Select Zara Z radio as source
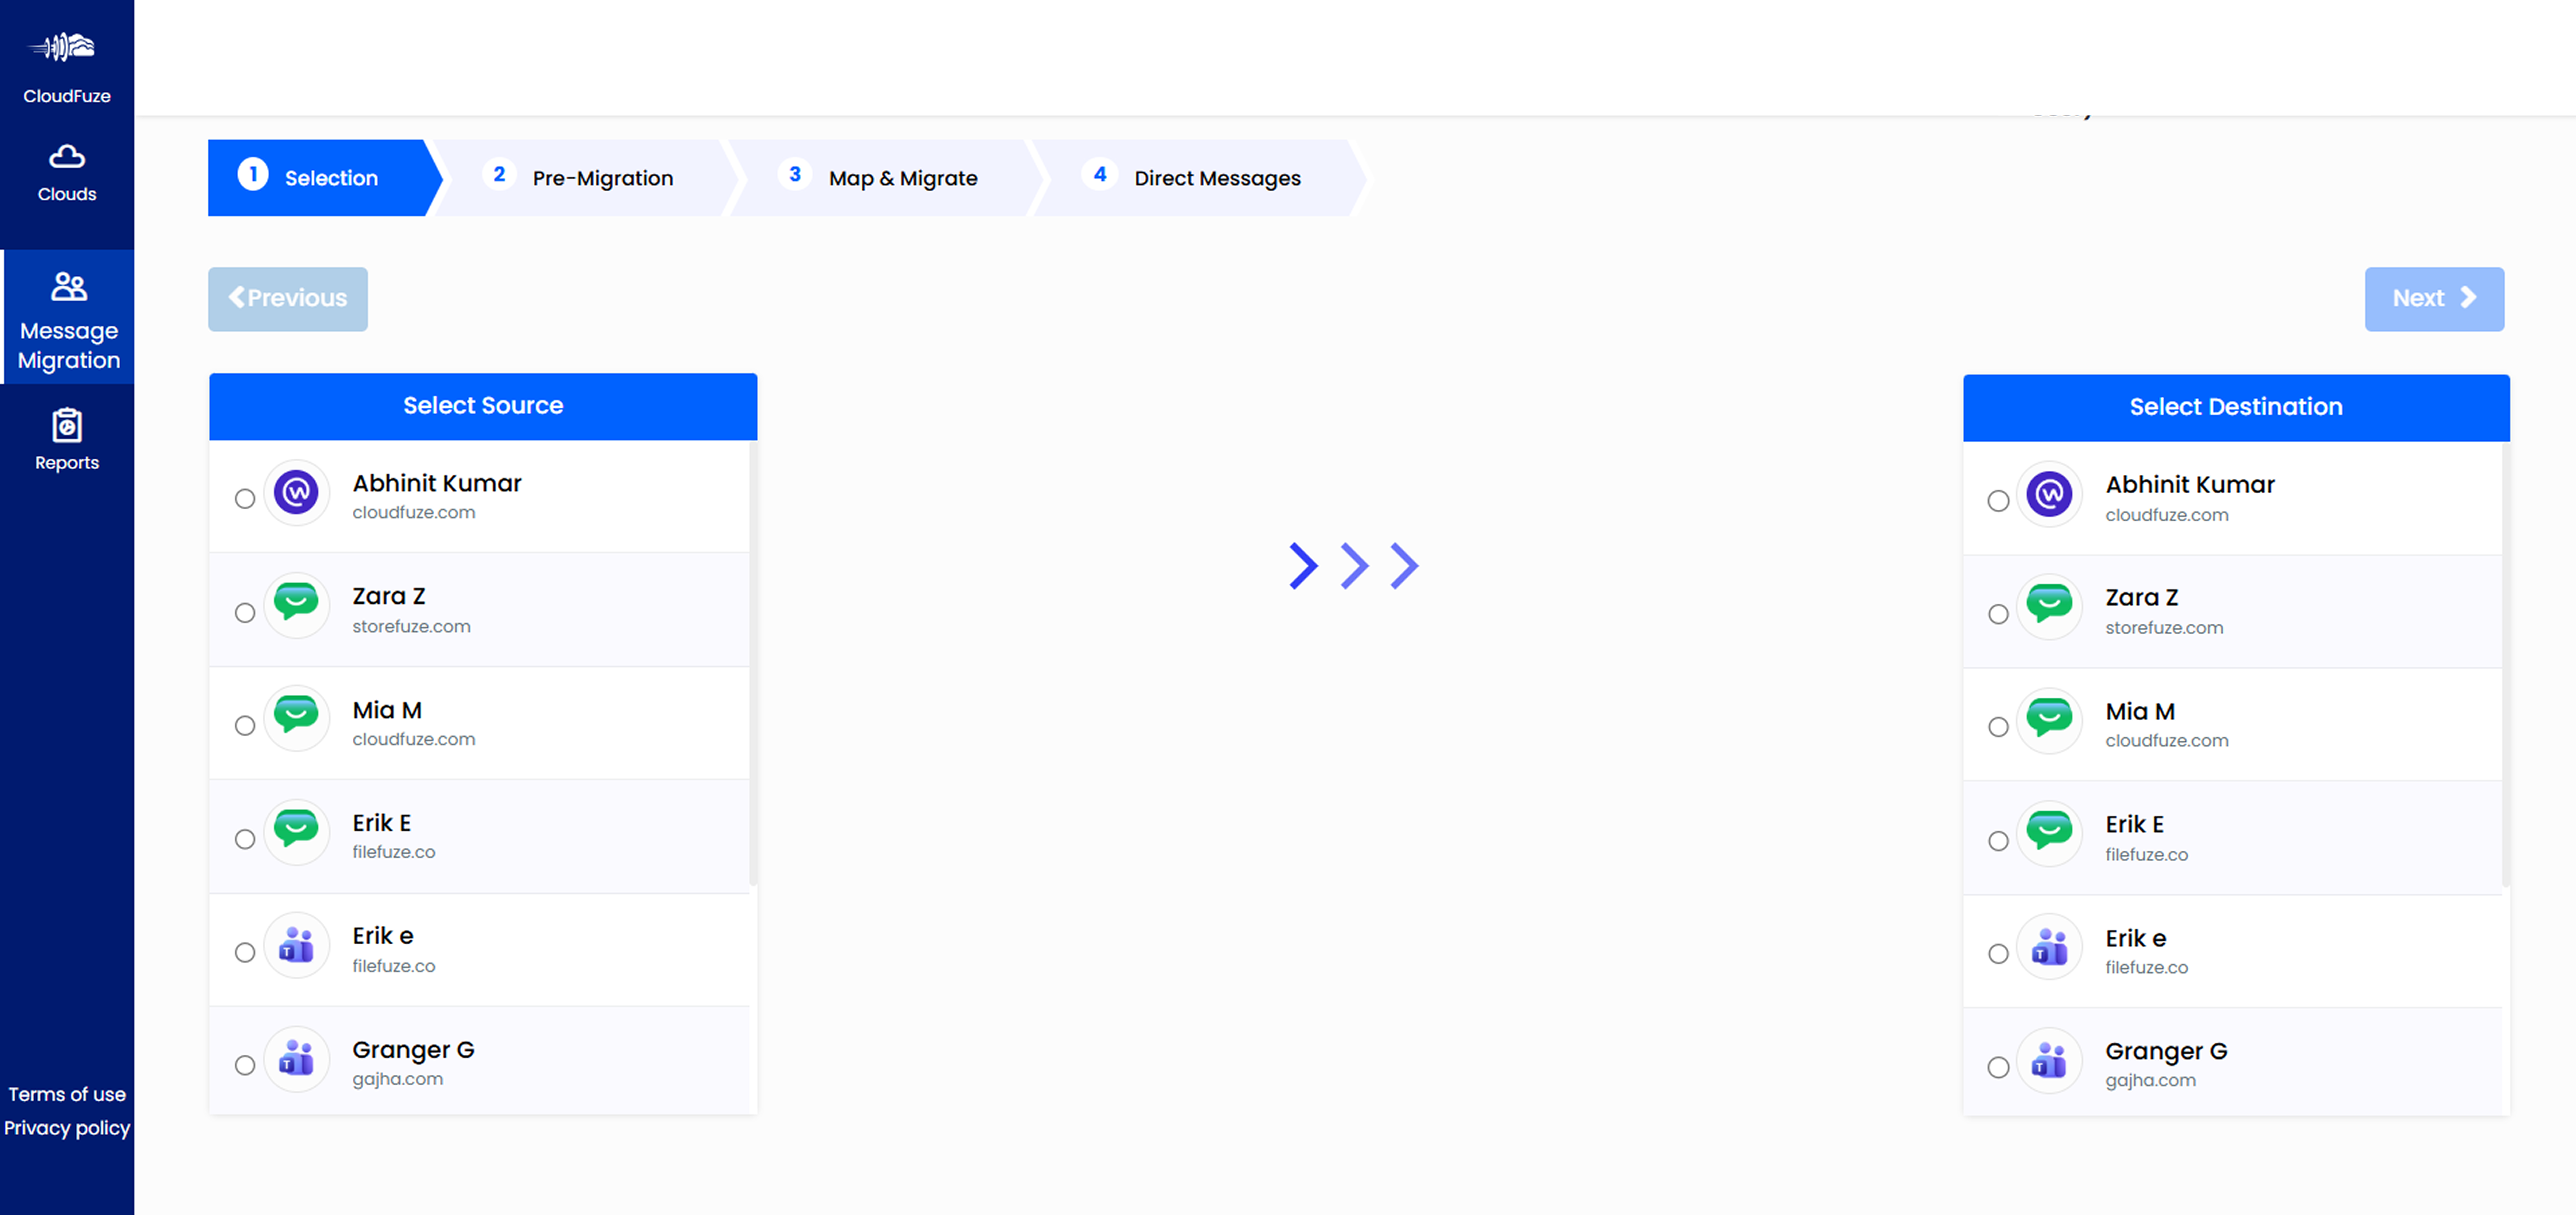The height and width of the screenshot is (1215, 2576). (x=245, y=612)
